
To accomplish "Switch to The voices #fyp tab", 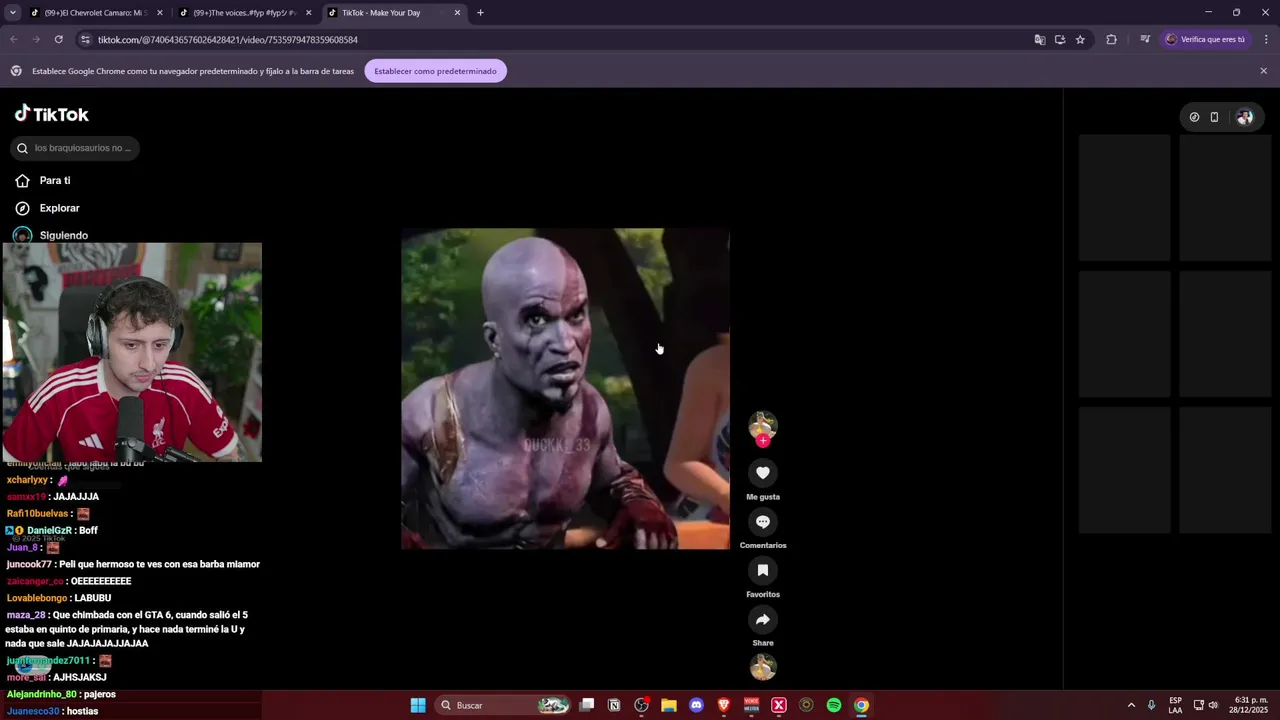I will coord(245,13).
